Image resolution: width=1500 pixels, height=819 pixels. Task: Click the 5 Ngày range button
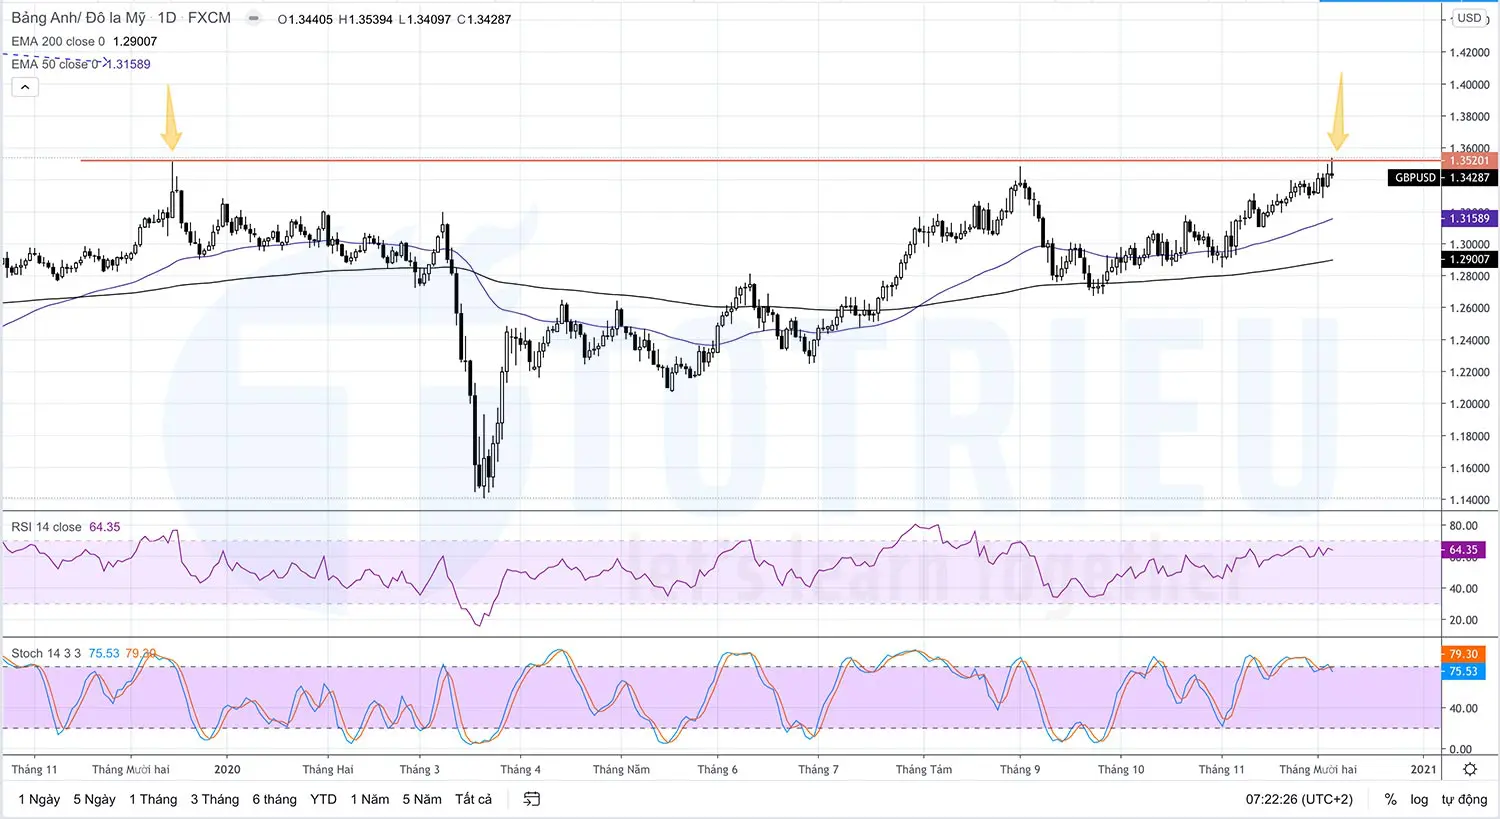coord(94,799)
